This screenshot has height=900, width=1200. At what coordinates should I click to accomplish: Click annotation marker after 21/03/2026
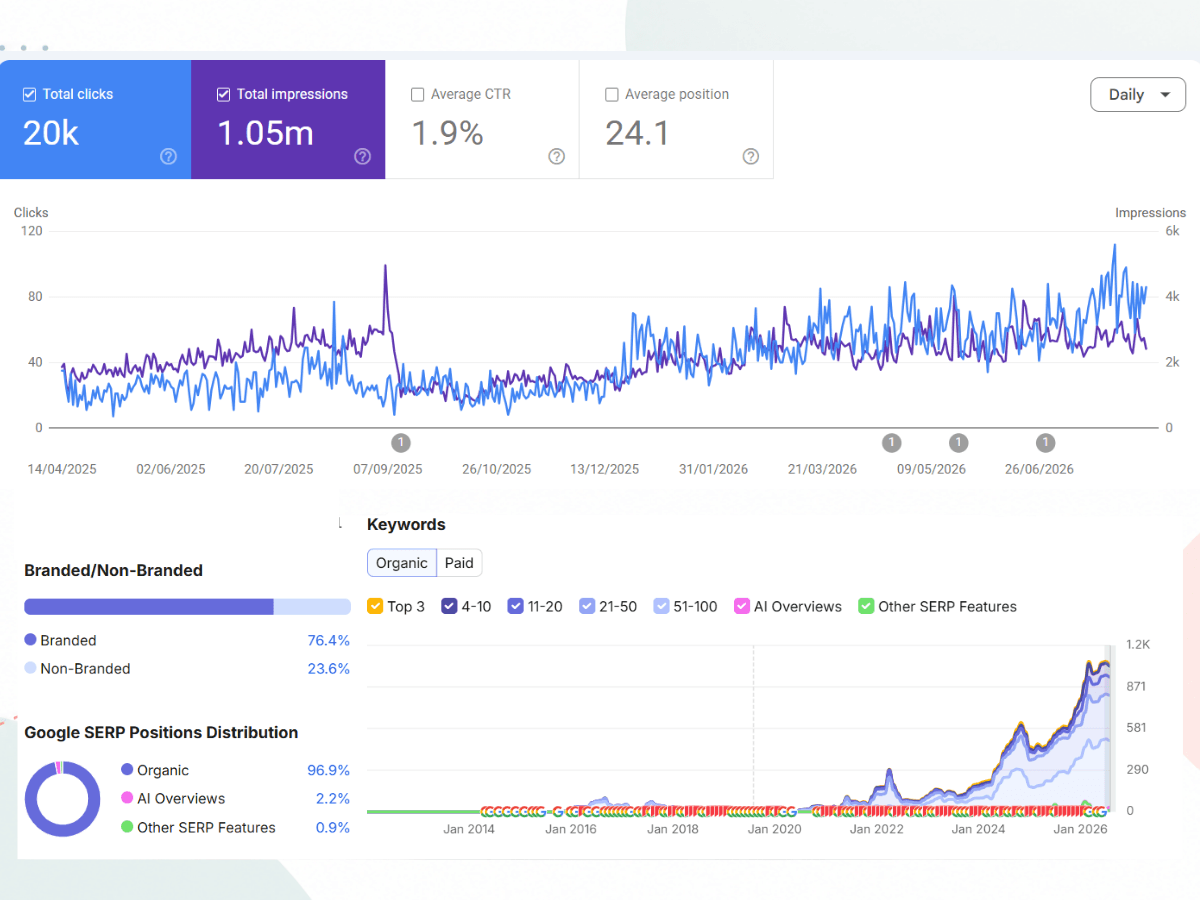(x=891, y=442)
